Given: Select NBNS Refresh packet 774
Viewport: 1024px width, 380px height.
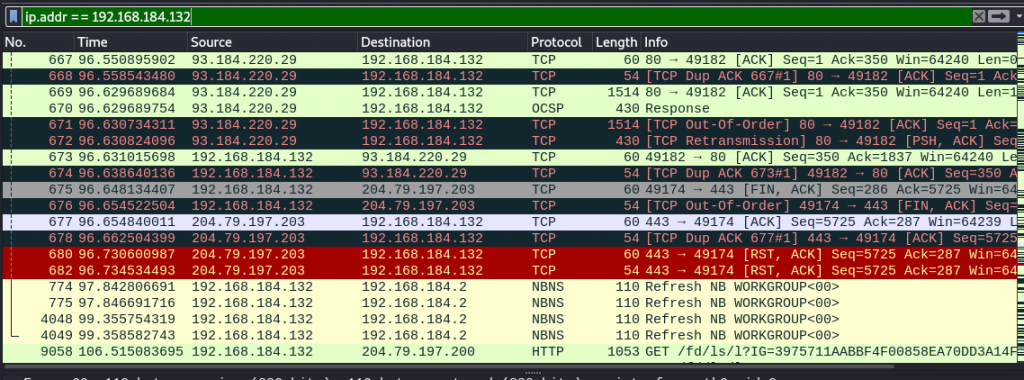Looking at the screenshot, I should [x=509, y=287].
